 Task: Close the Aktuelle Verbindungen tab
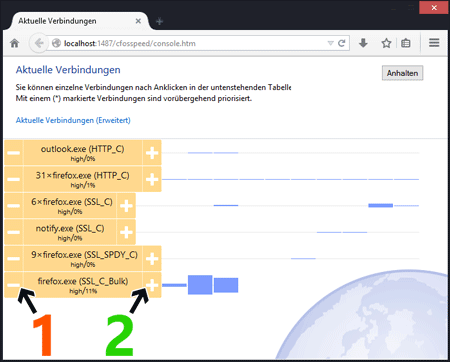[138, 21]
